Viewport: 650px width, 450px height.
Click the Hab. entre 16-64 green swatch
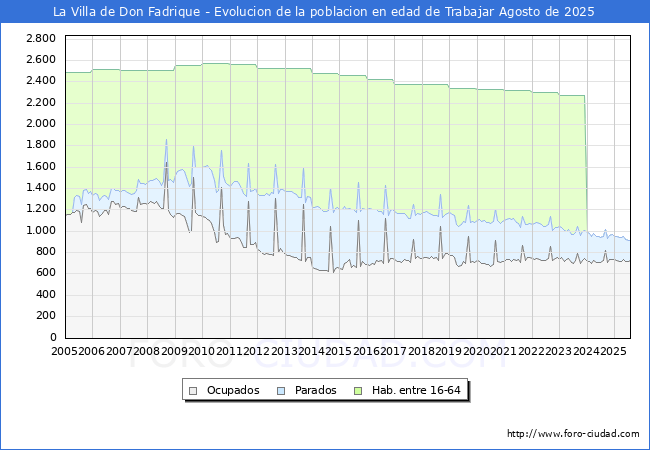point(358,391)
